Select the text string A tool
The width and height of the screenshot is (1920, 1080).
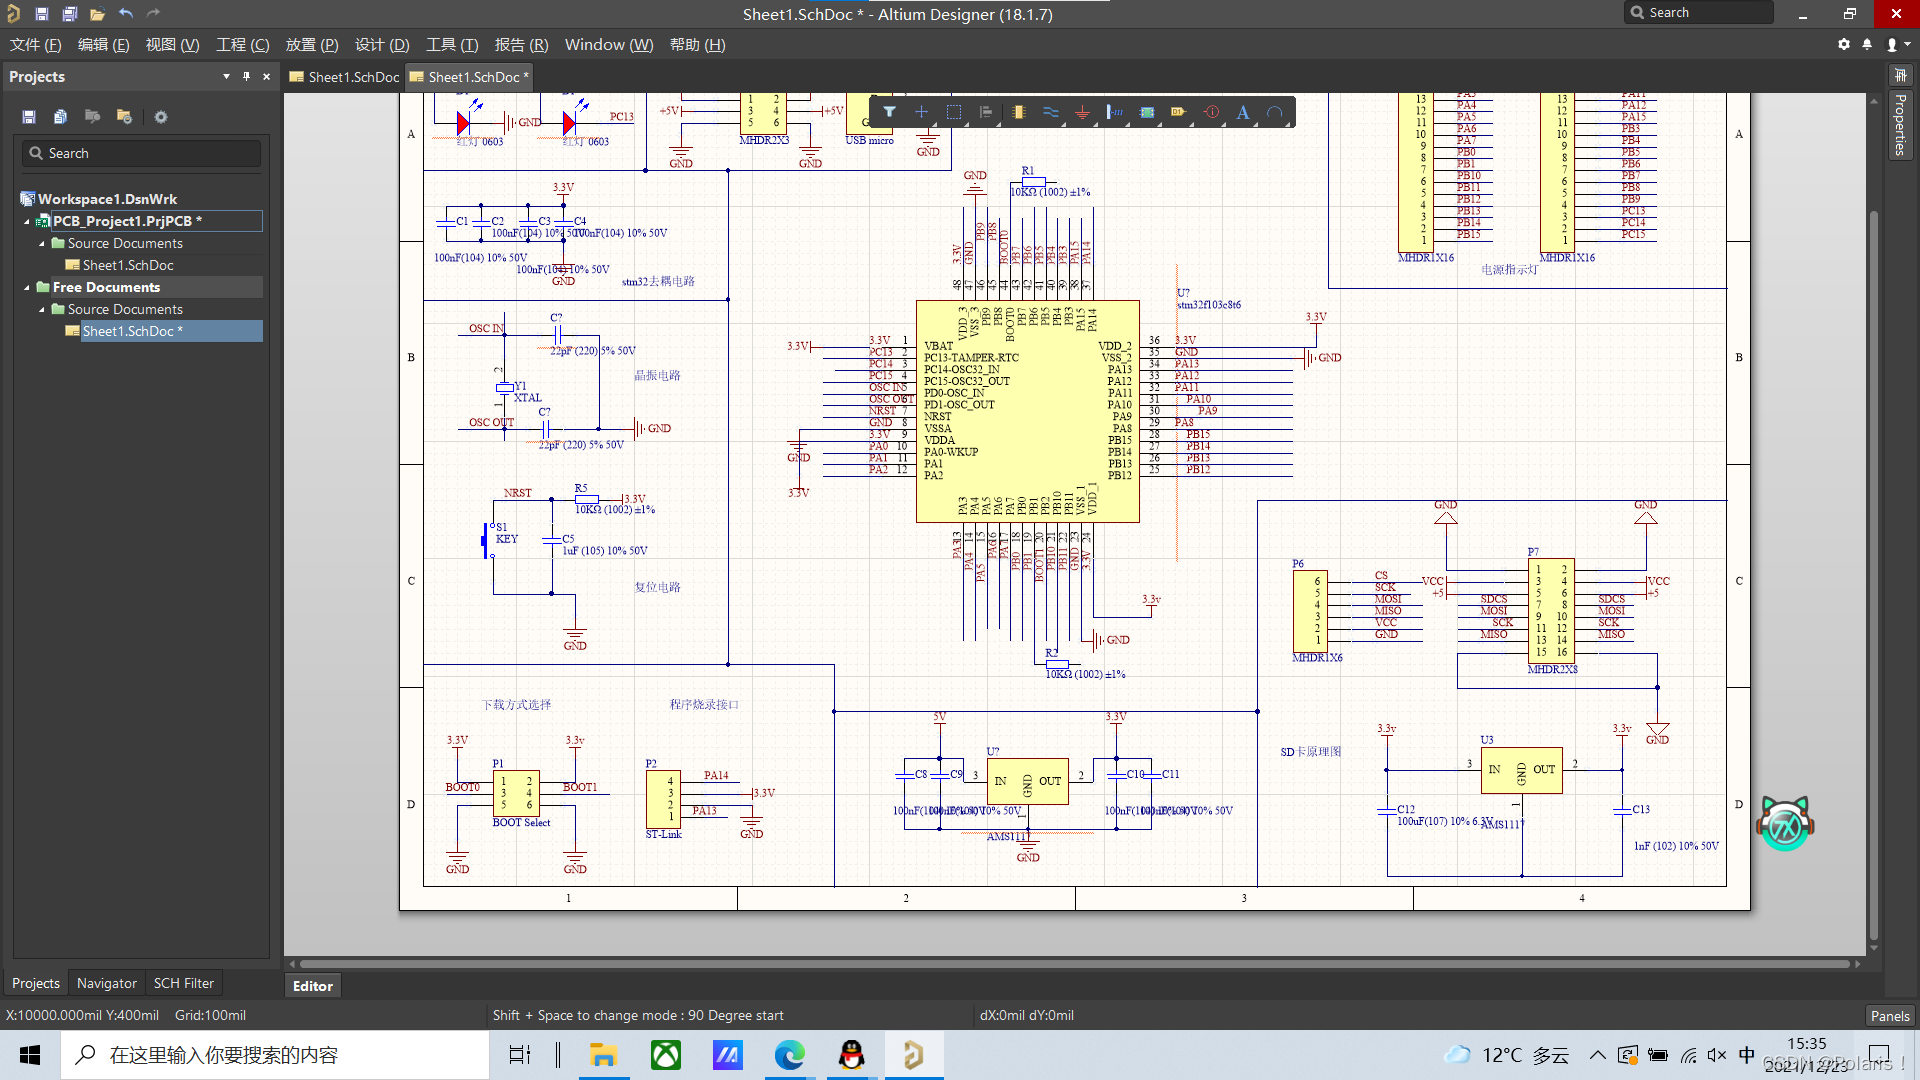tap(1243, 112)
